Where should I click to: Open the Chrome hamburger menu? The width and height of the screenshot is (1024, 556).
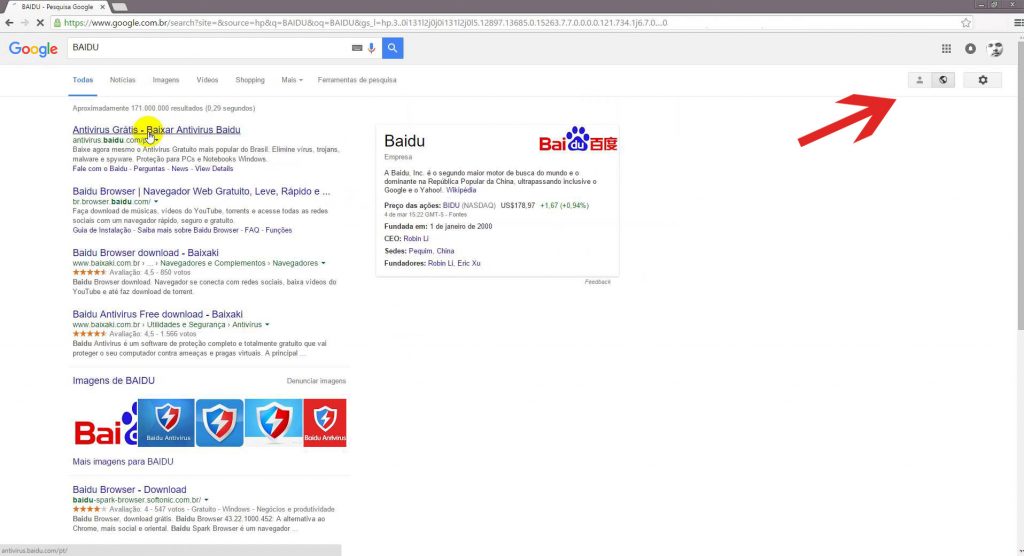(1018, 23)
